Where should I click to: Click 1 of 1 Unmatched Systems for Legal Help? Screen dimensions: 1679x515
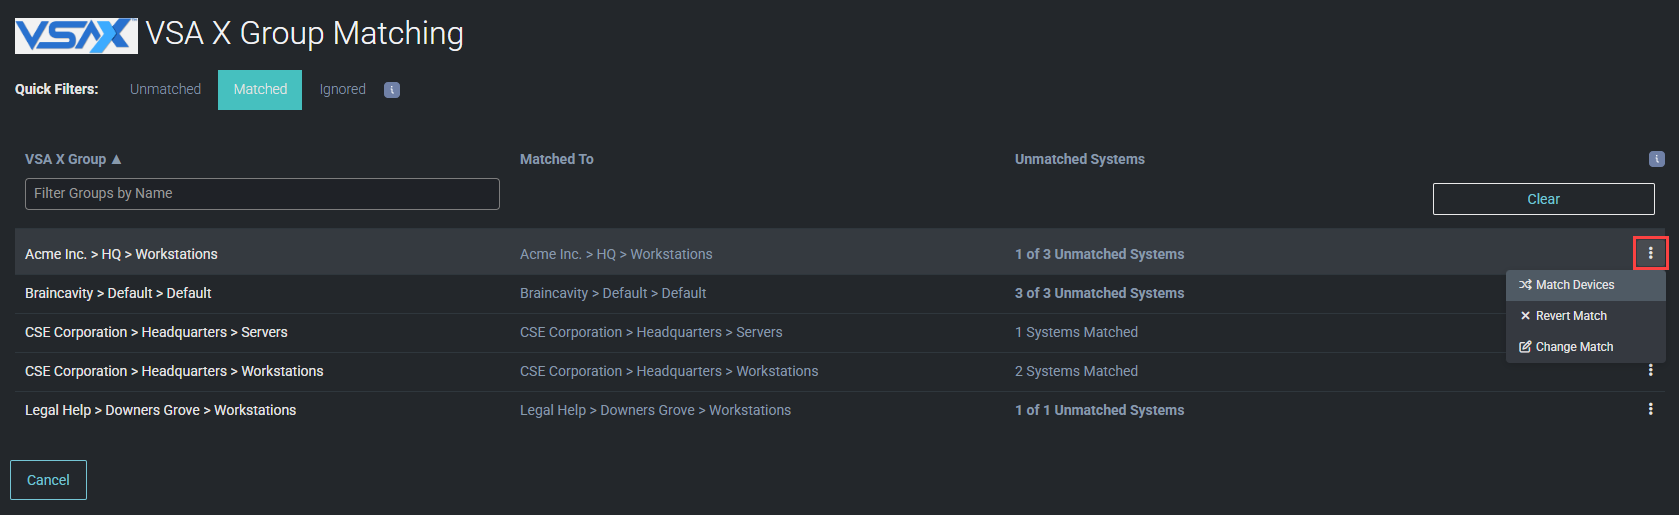[x=1099, y=410]
